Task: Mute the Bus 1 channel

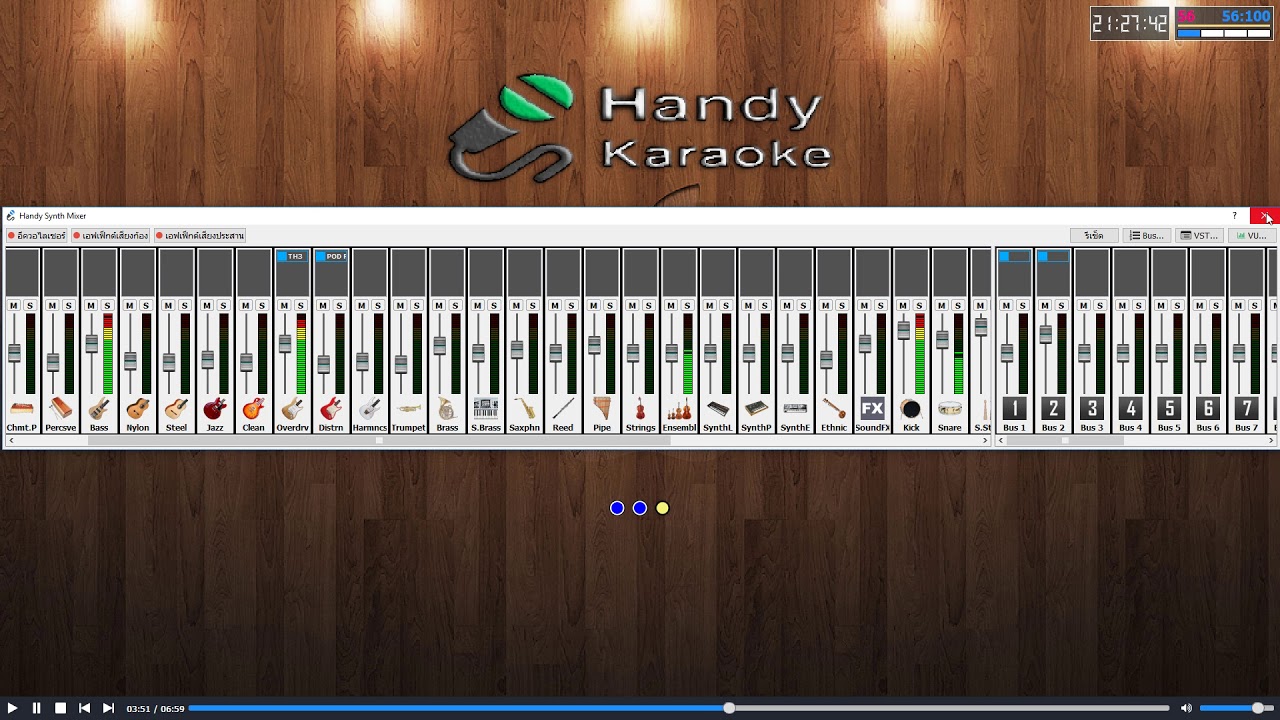Action: [1006, 305]
